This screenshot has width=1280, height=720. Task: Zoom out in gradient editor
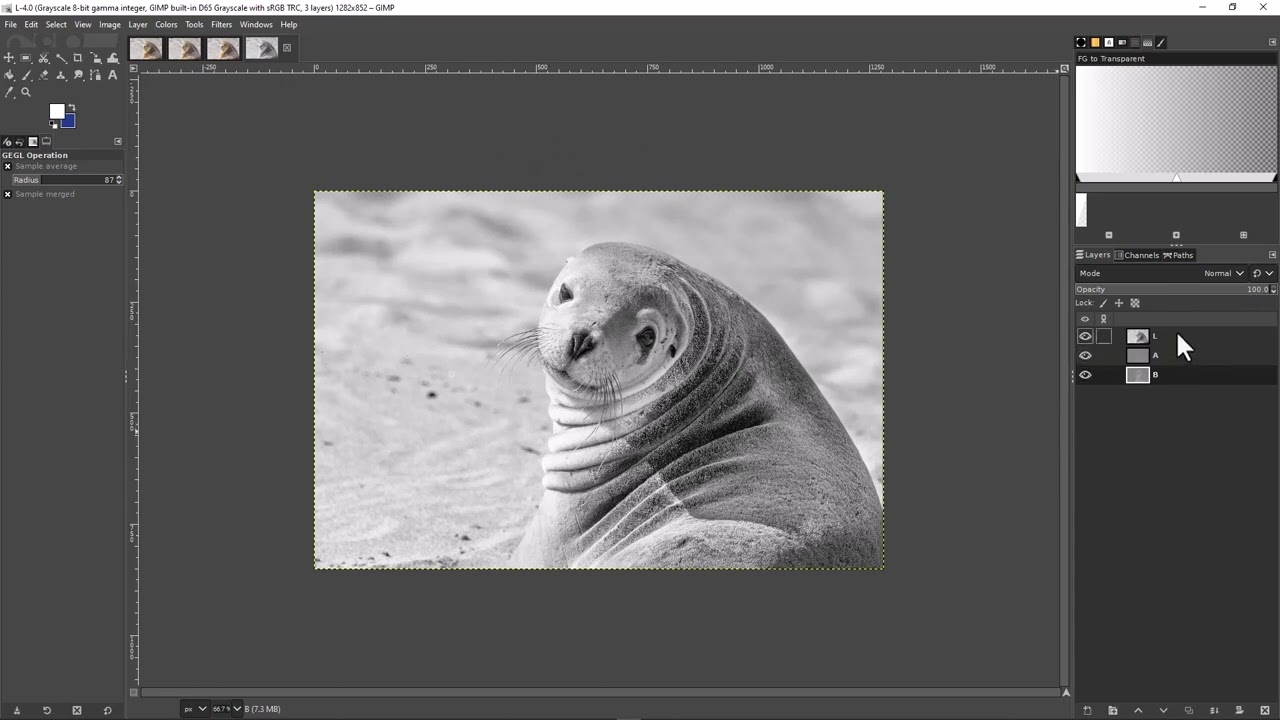click(x=1109, y=235)
